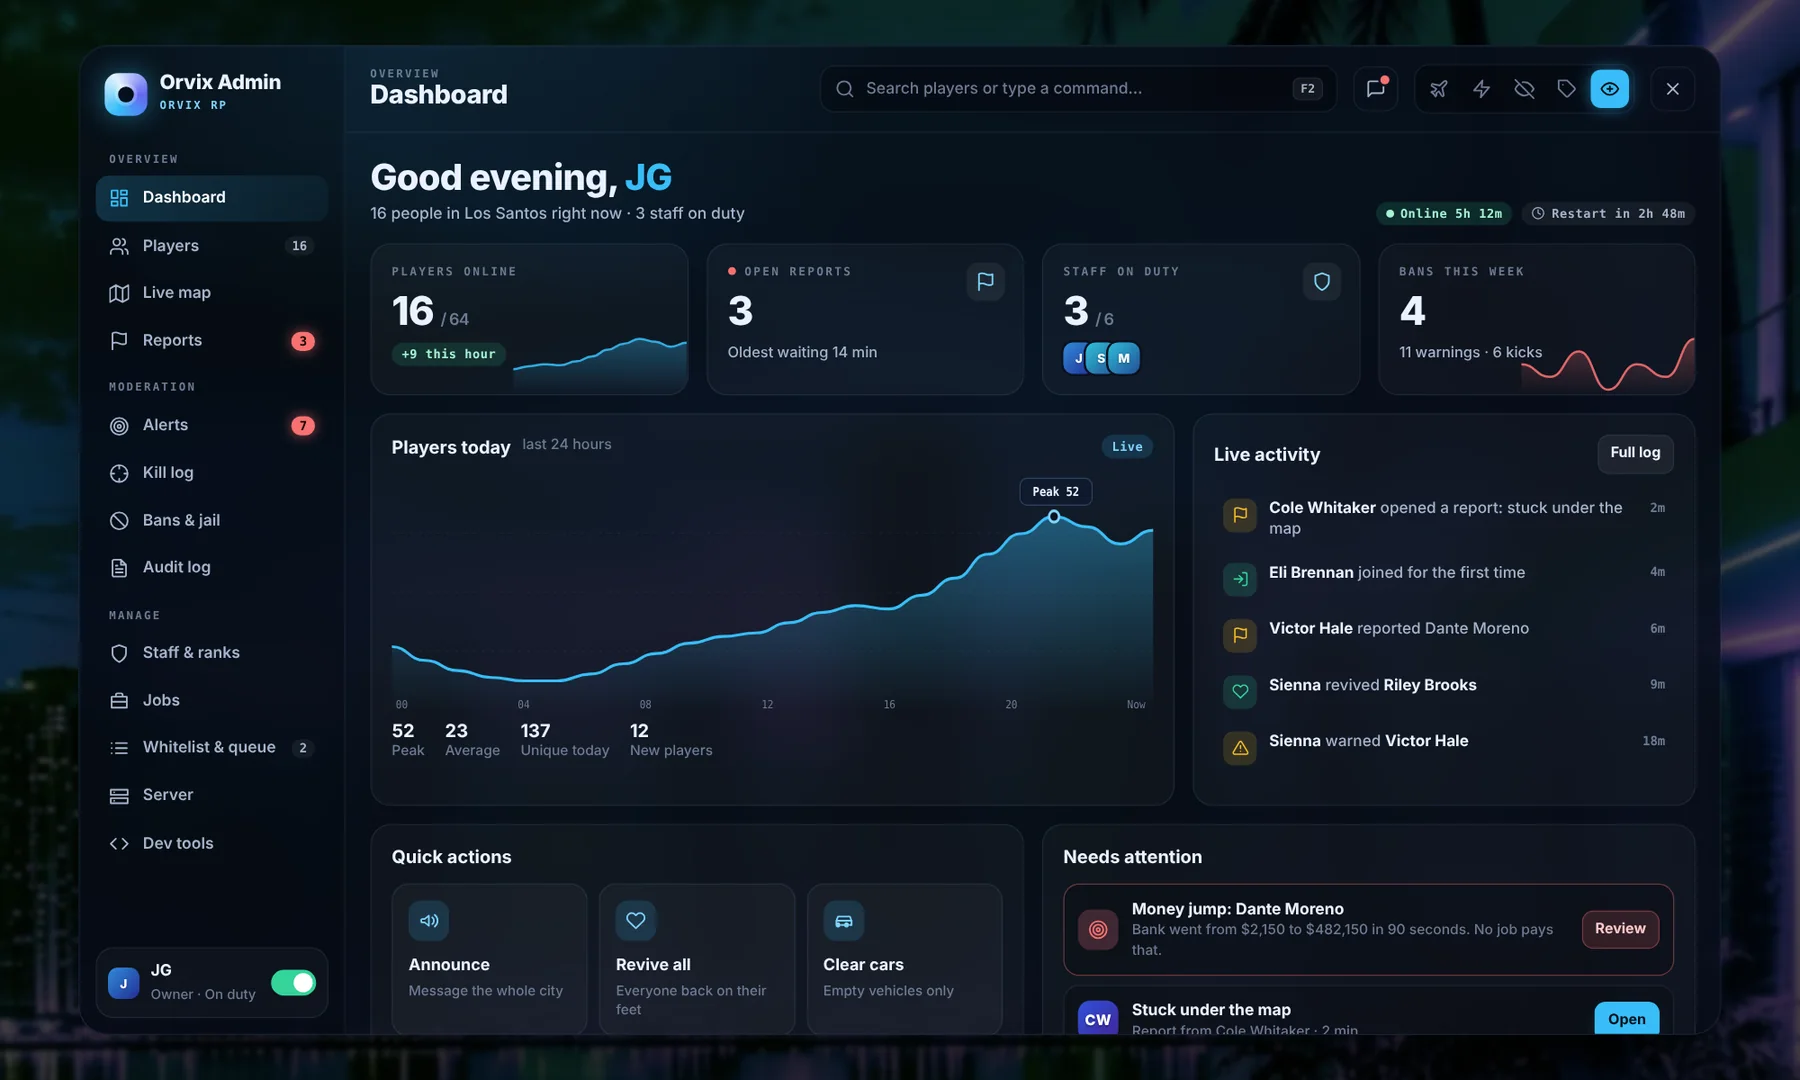Image resolution: width=1800 pixels, height=1080 pixels.
Task: Click the Full log button
Action: point(1635,453)
